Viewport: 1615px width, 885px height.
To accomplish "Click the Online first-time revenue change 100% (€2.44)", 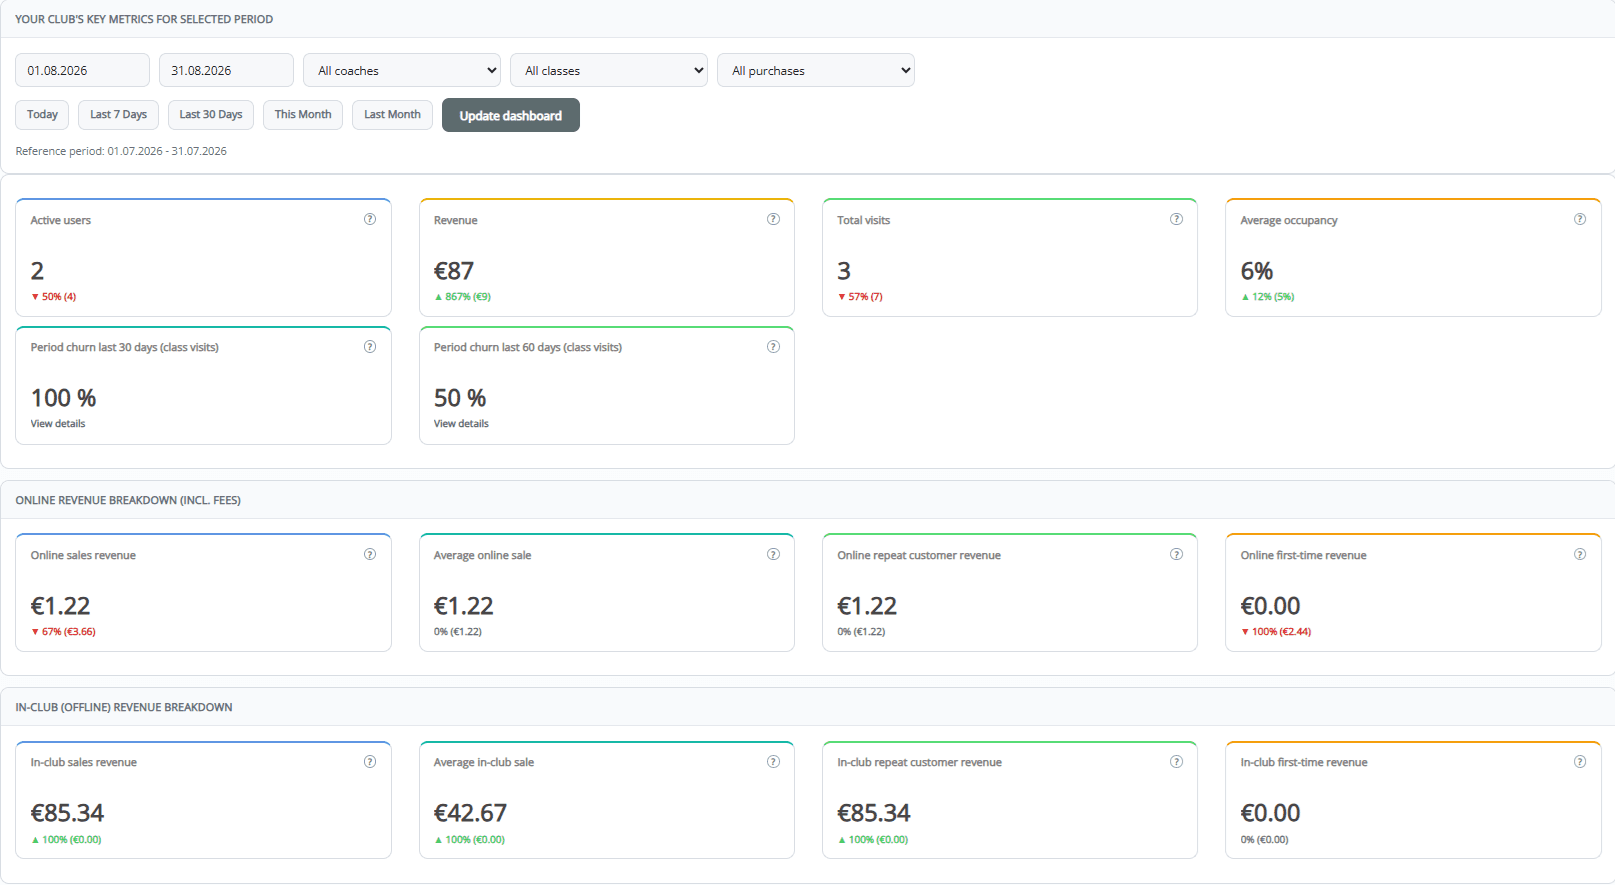I will [1276, 632].
